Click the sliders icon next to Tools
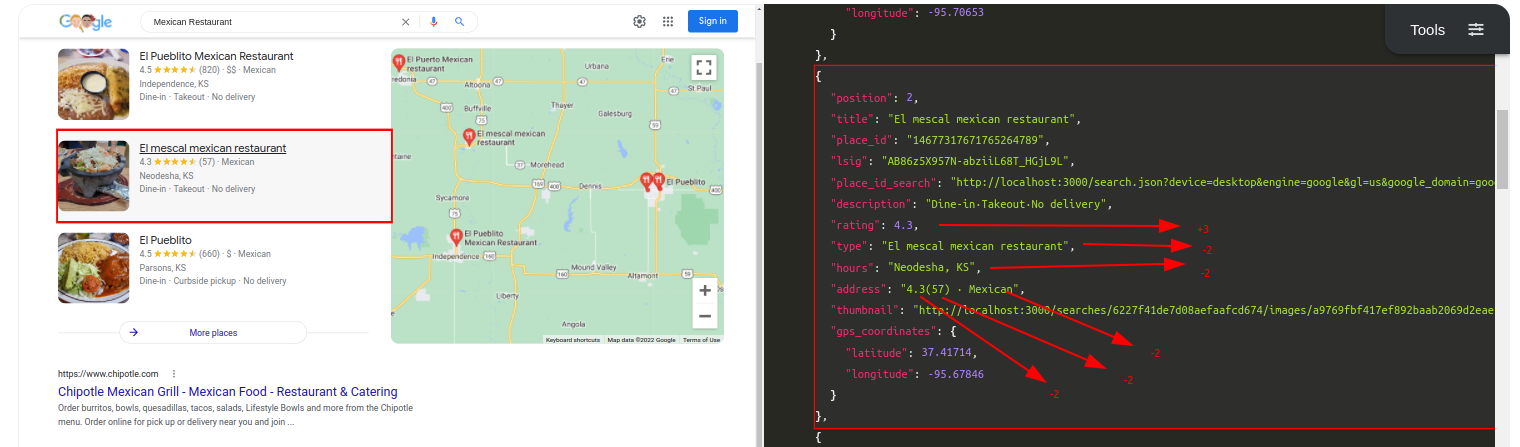 (1476, 30)
